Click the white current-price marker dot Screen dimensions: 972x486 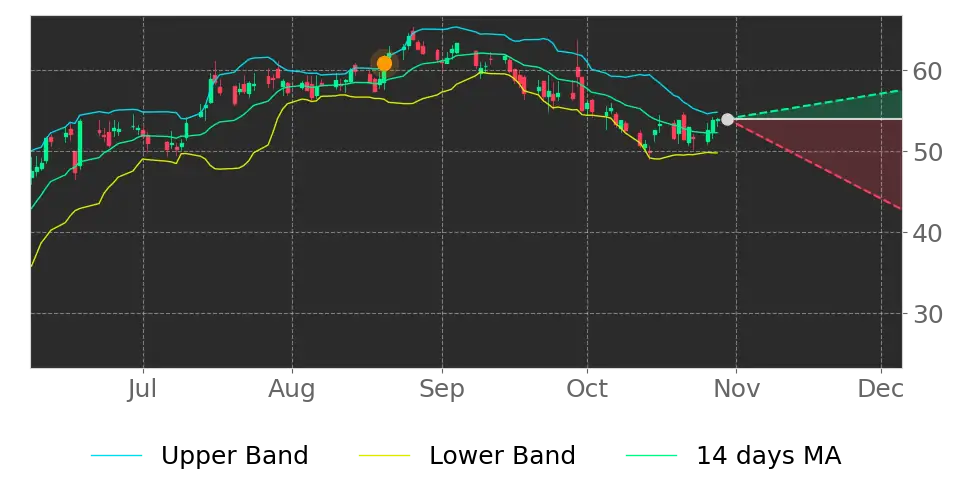[727, 119]
